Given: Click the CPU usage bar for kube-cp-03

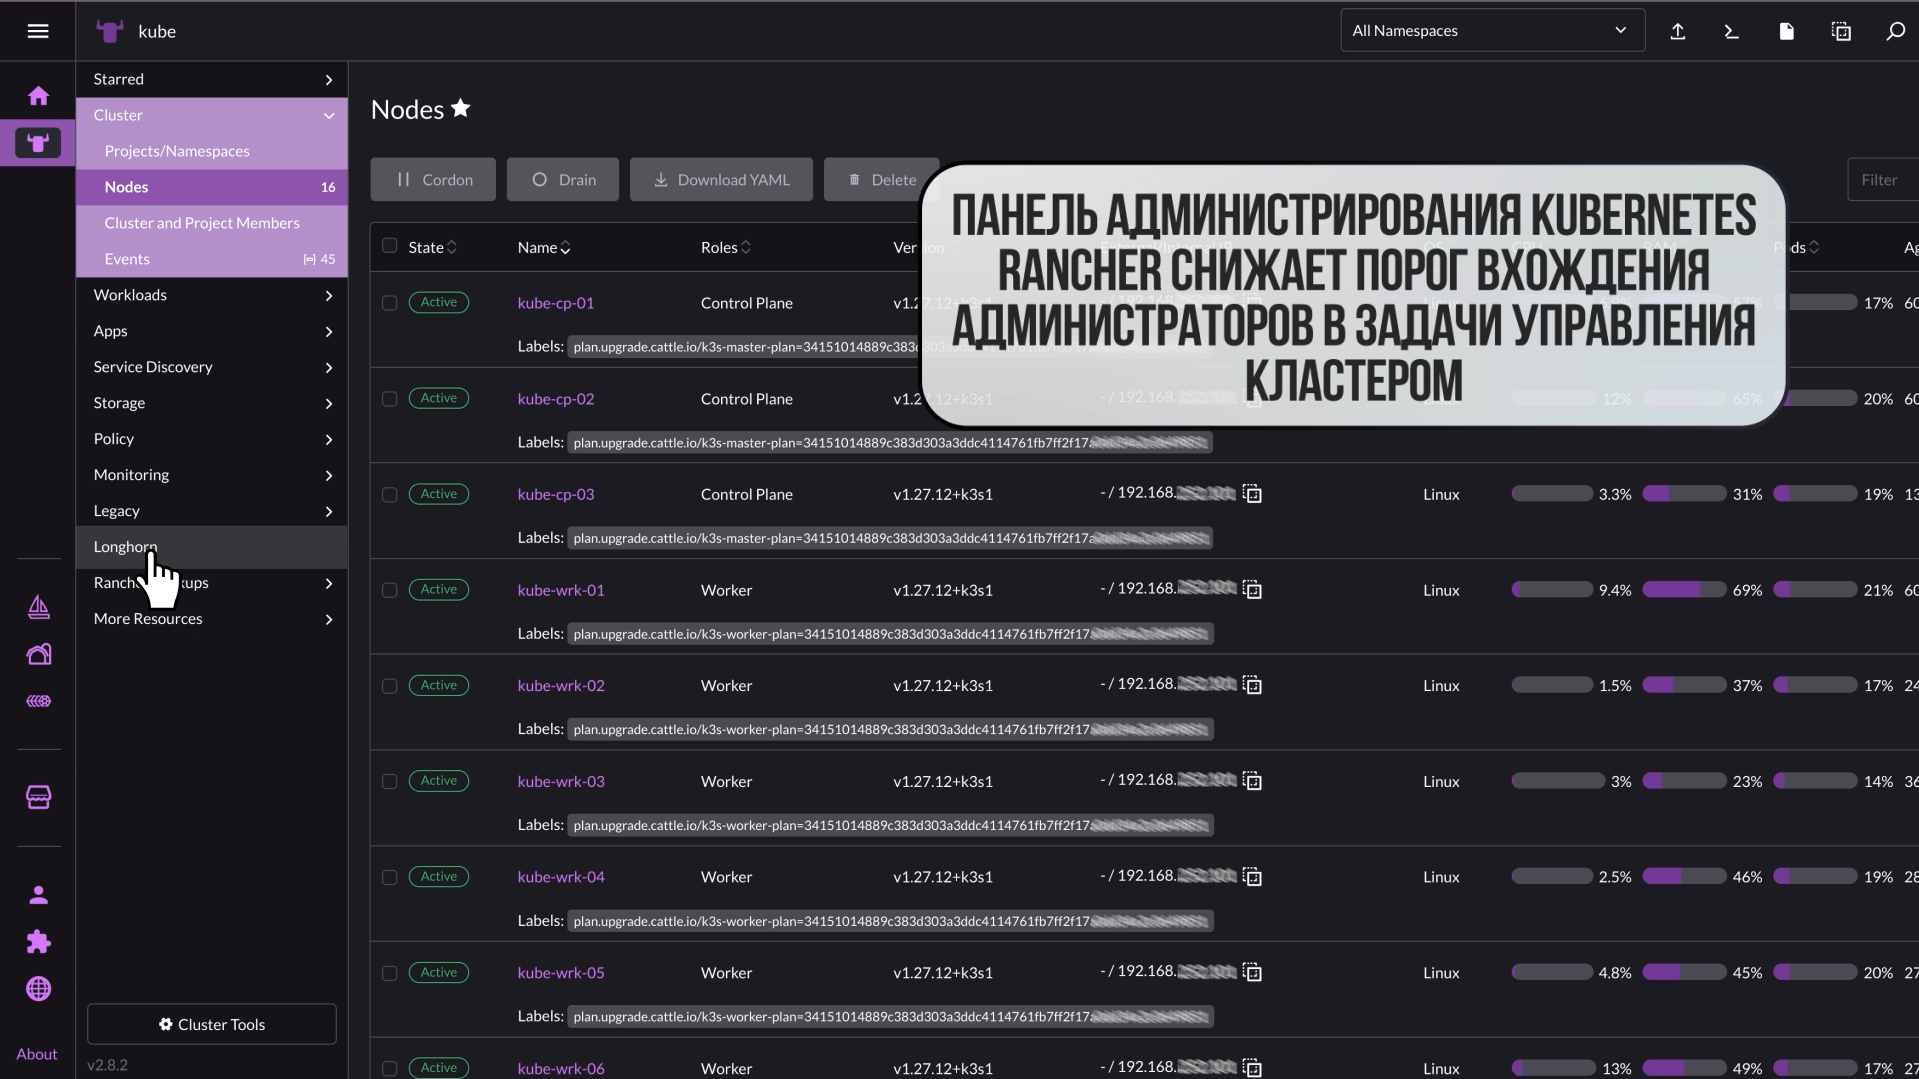Looking at the screenshot, I should click(x=1551, y=493).
